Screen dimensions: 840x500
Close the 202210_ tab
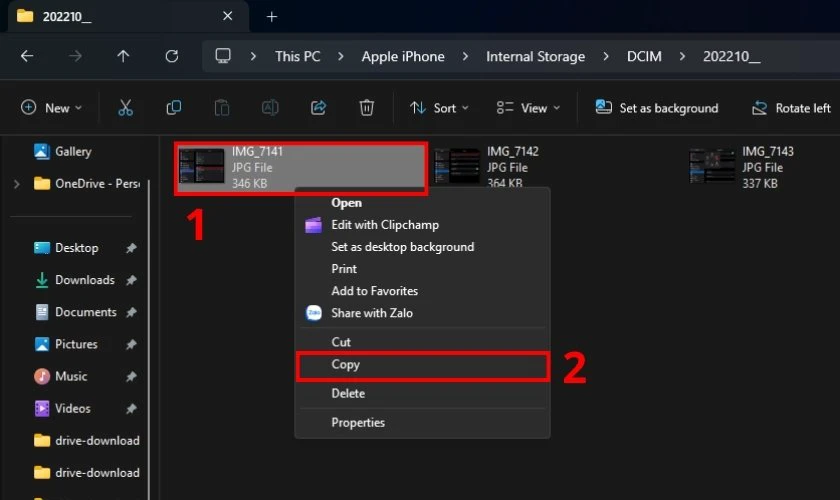pyautogui.click(x=228, y=16)
